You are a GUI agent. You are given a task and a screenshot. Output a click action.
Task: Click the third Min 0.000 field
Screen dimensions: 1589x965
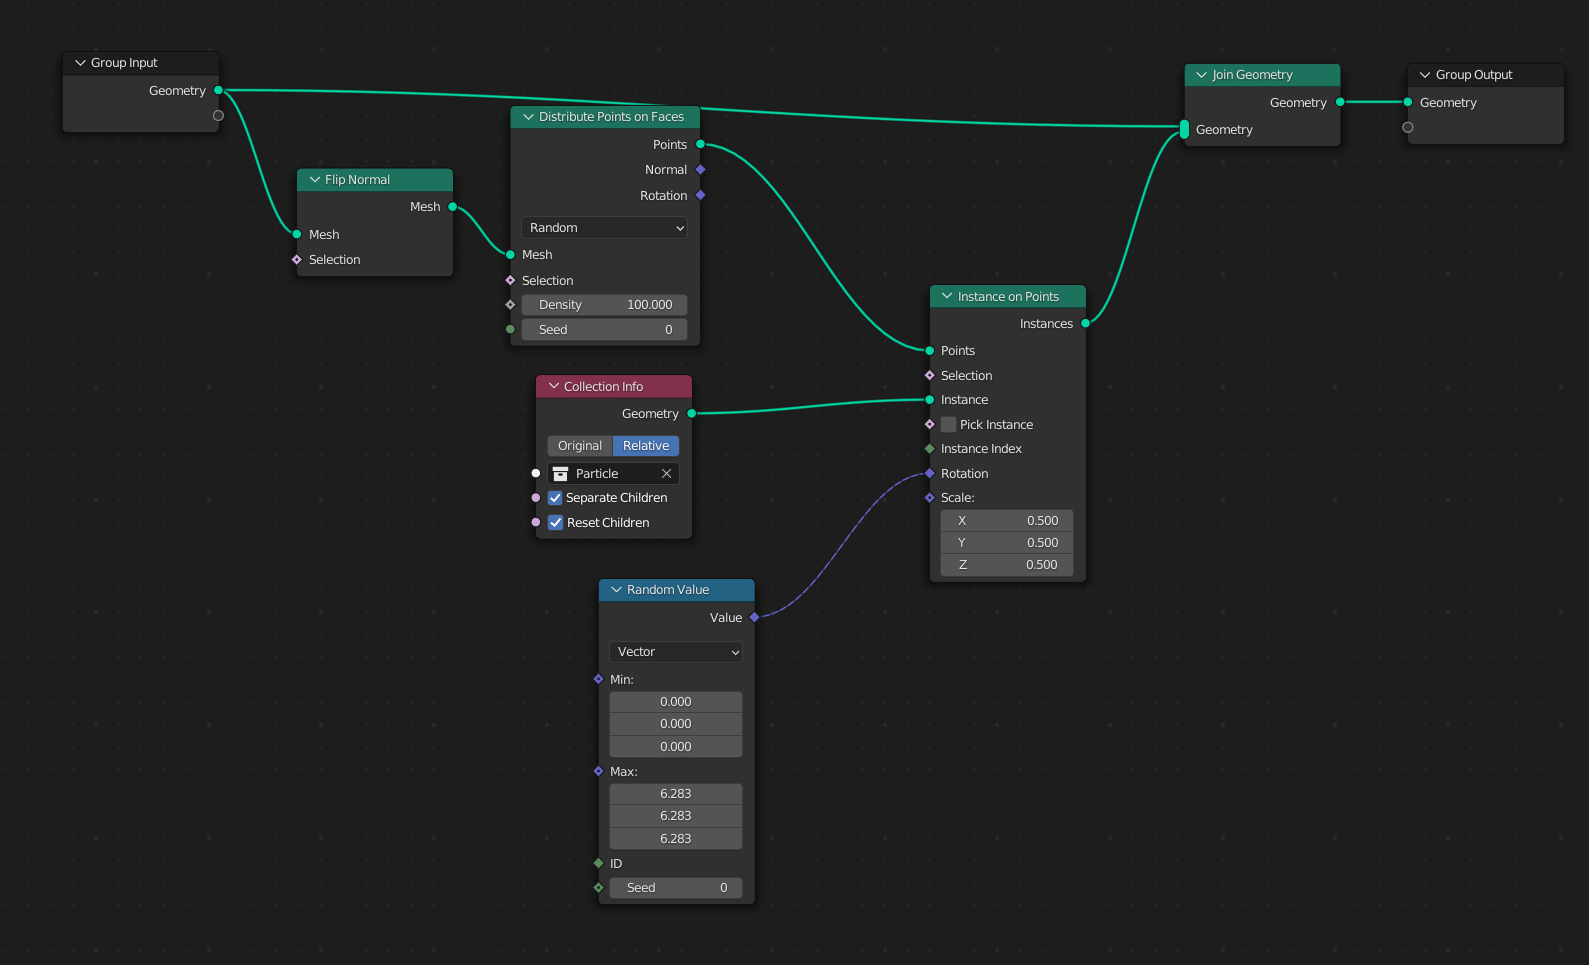(676, 747)
